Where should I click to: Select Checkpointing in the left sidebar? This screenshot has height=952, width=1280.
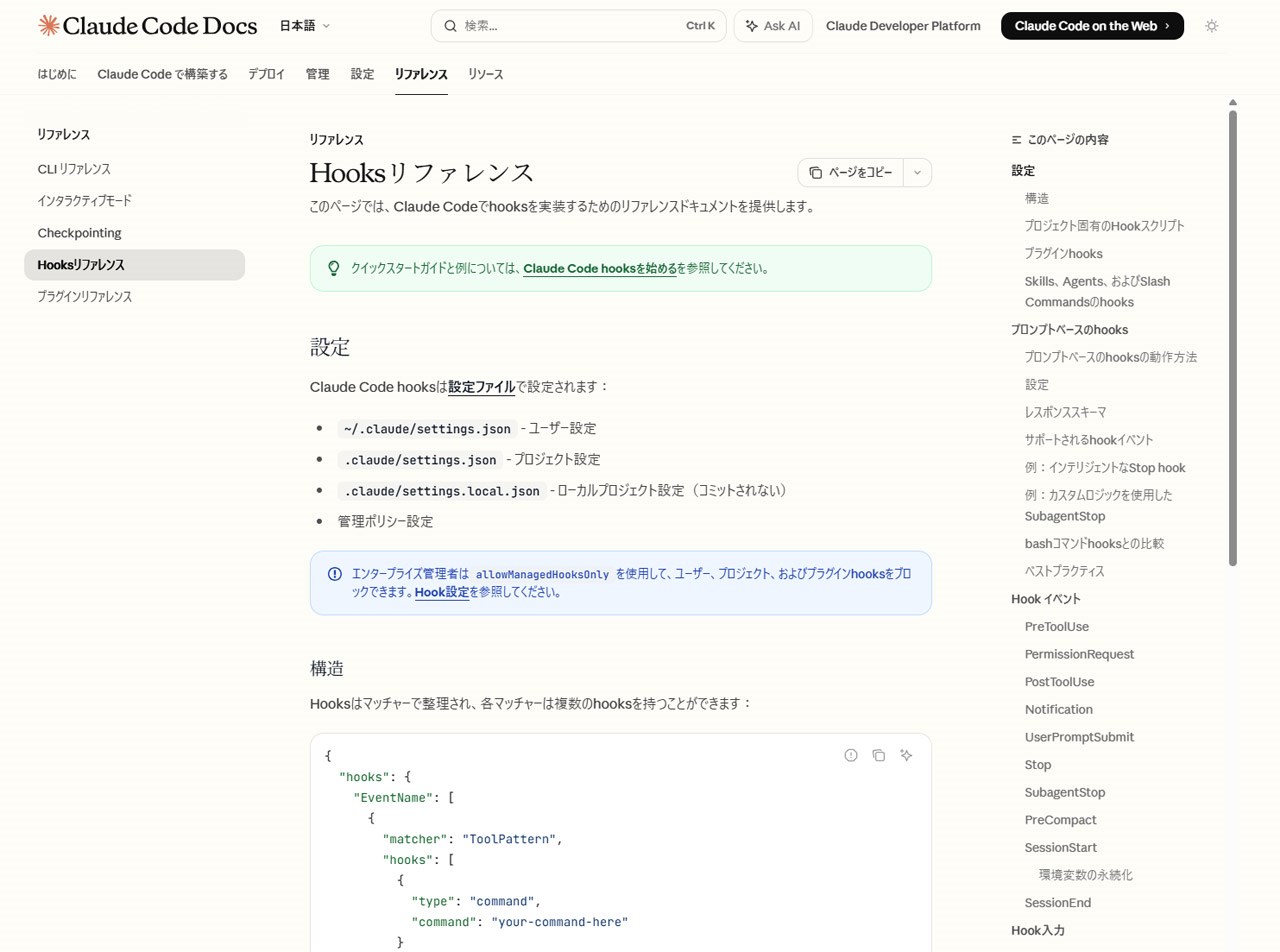coord(79,232)
